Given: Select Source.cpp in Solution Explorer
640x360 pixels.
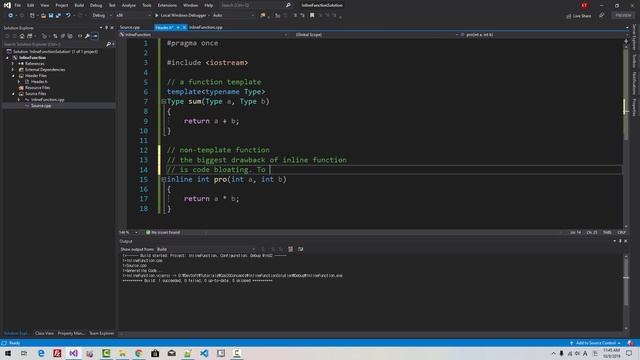Looking at the screenshot, I should [x=41, y=106].
